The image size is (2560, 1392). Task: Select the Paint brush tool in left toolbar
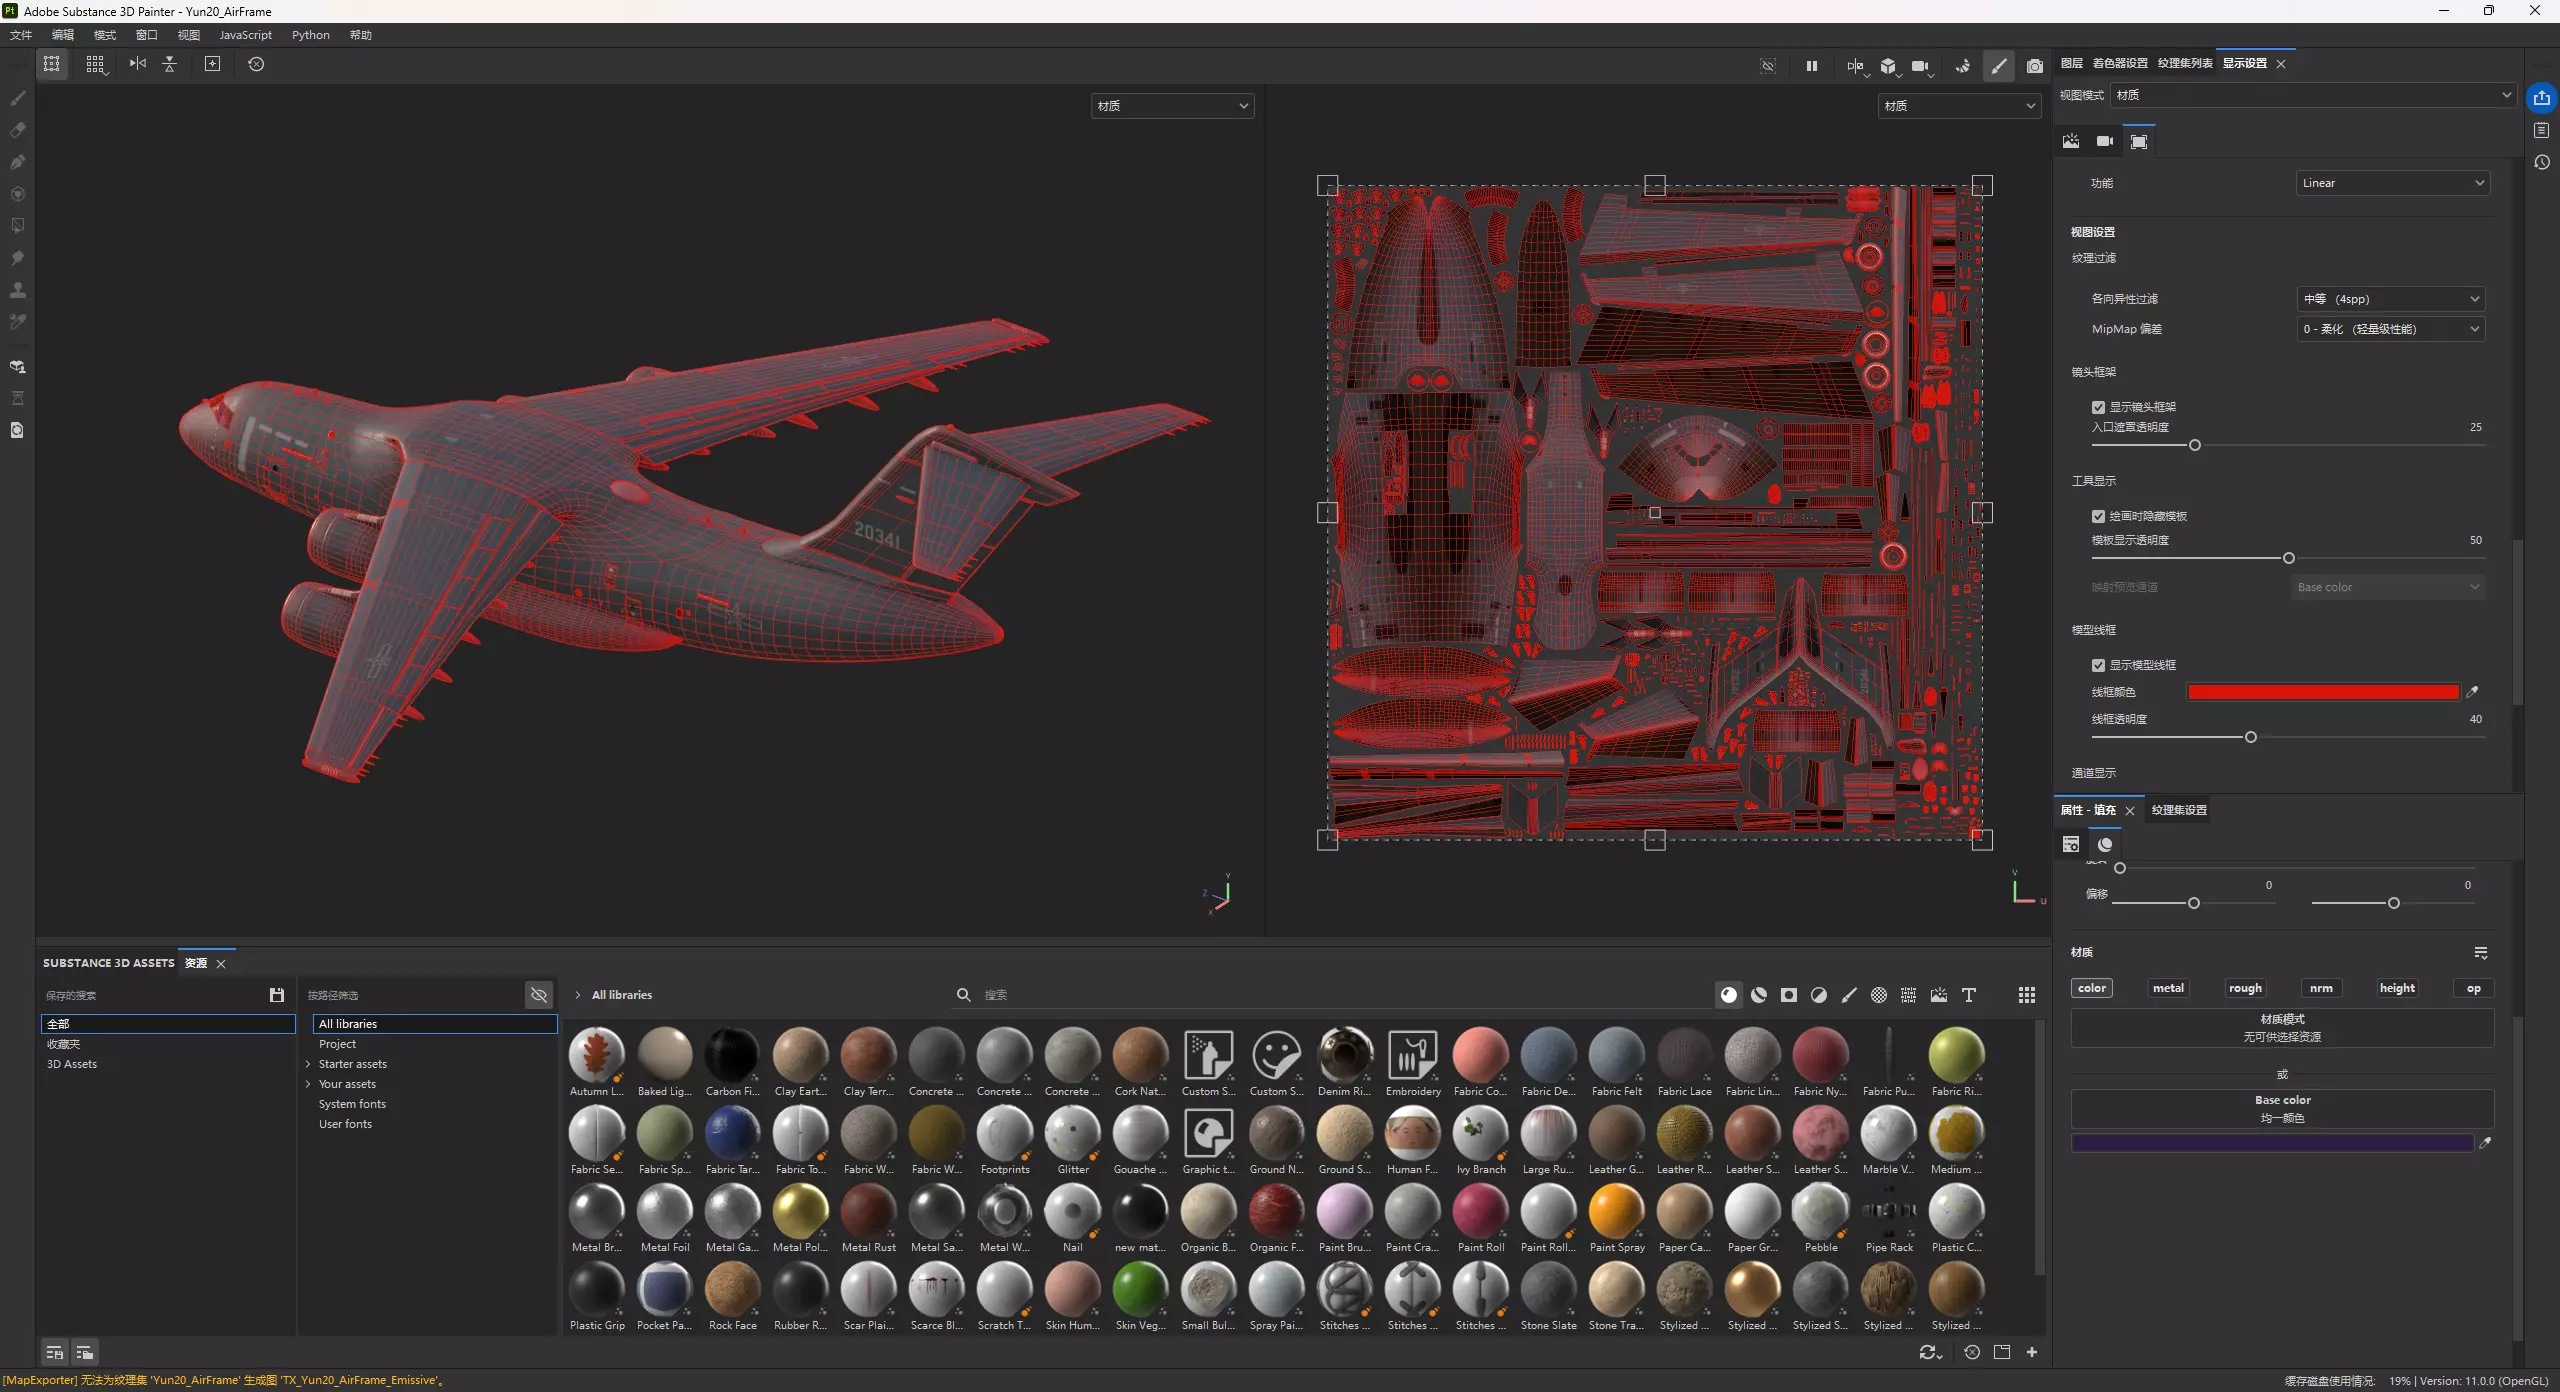pyautogui.click(x=17, y=98)
